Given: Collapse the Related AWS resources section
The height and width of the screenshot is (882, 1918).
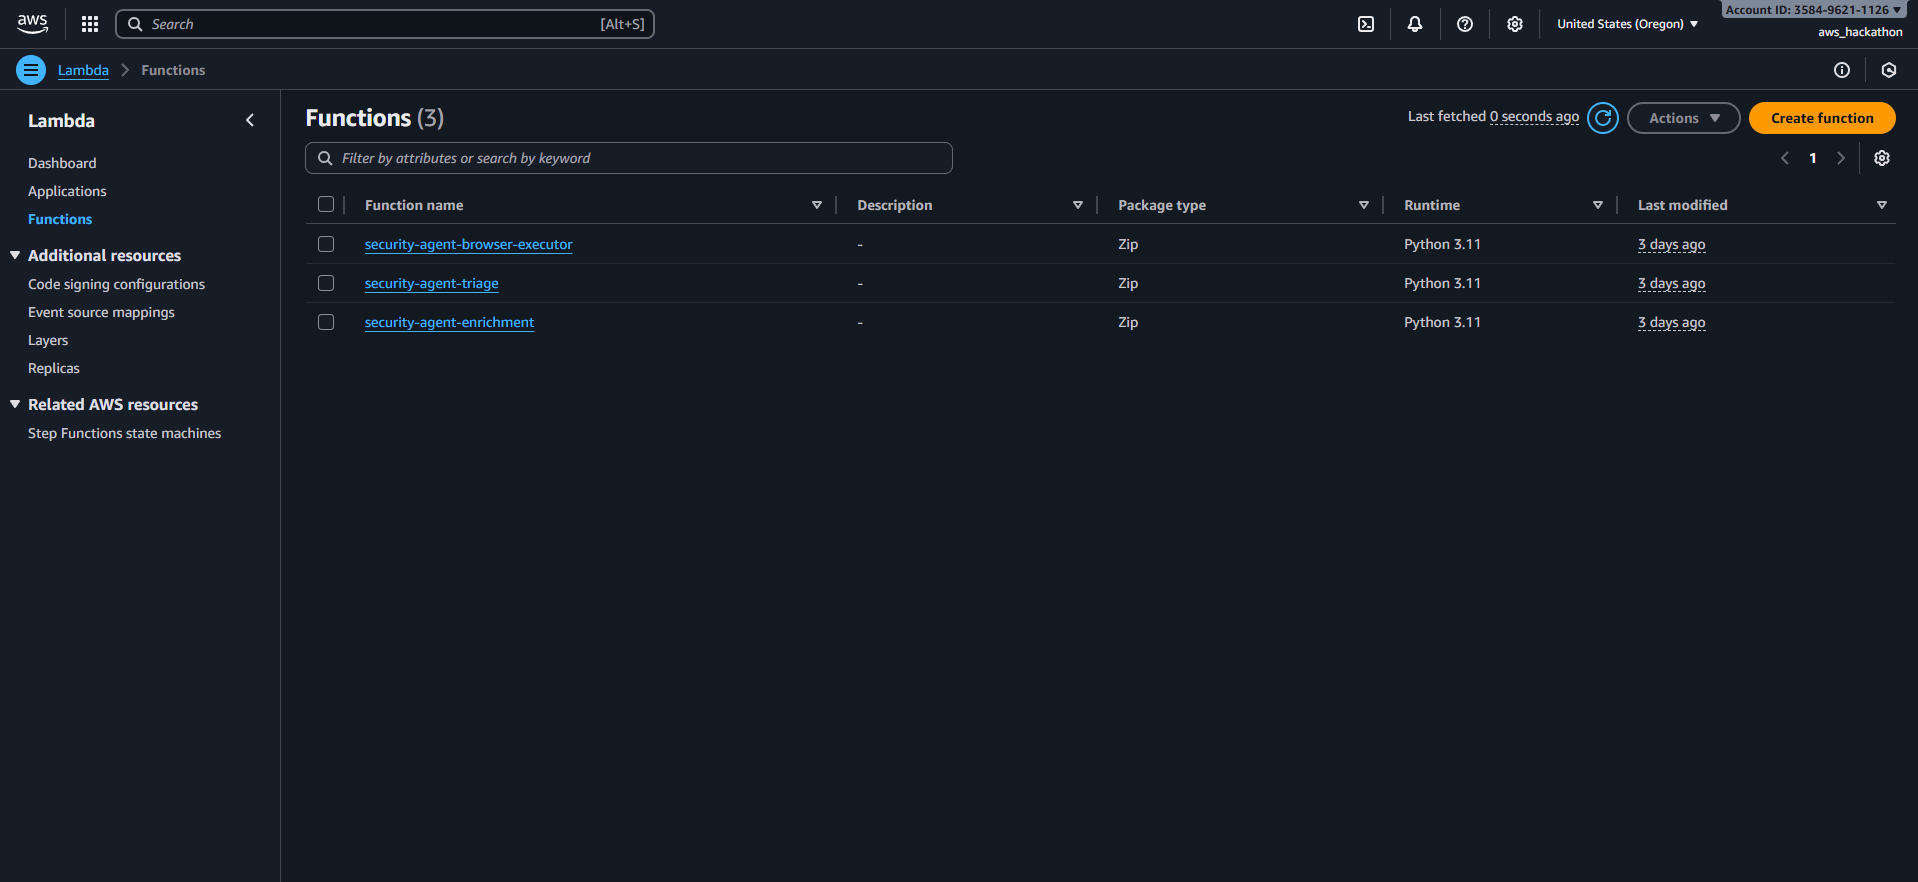Looking at the screenshot, I should pos(15,404).
